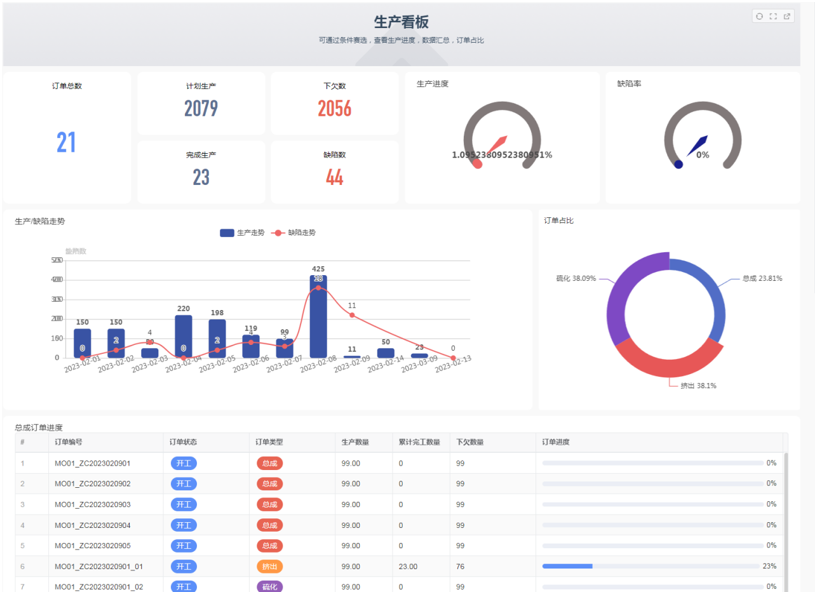Click the tallest bar labeled 425 in chart

click(x=318, y=320)
